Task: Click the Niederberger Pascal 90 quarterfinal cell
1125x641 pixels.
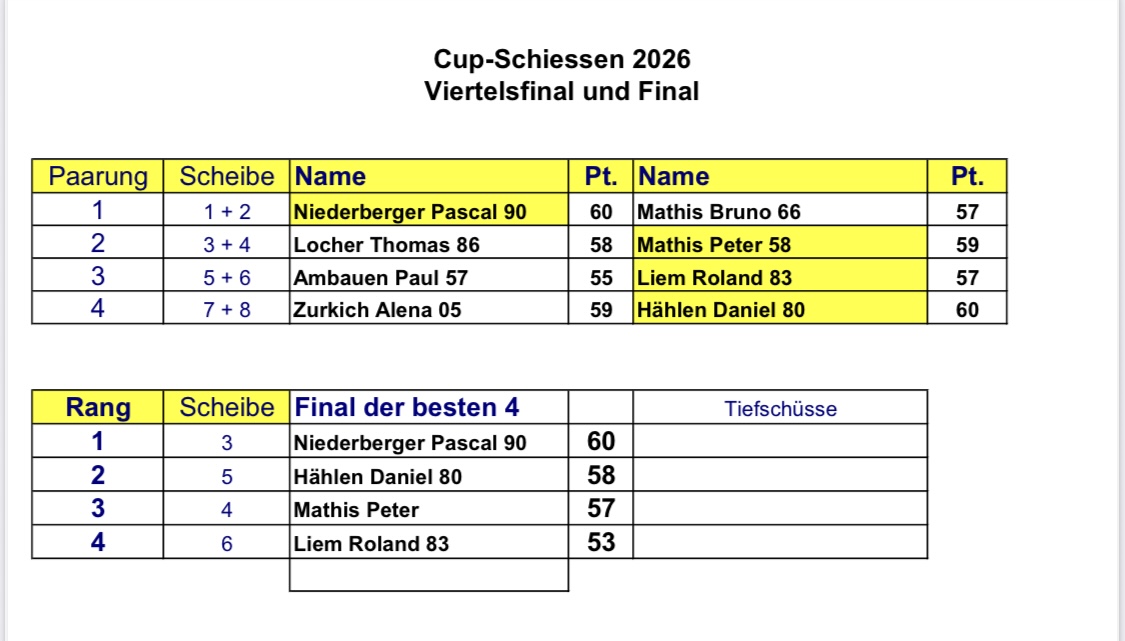Action: pyautogui.click(x=429, y=212)
